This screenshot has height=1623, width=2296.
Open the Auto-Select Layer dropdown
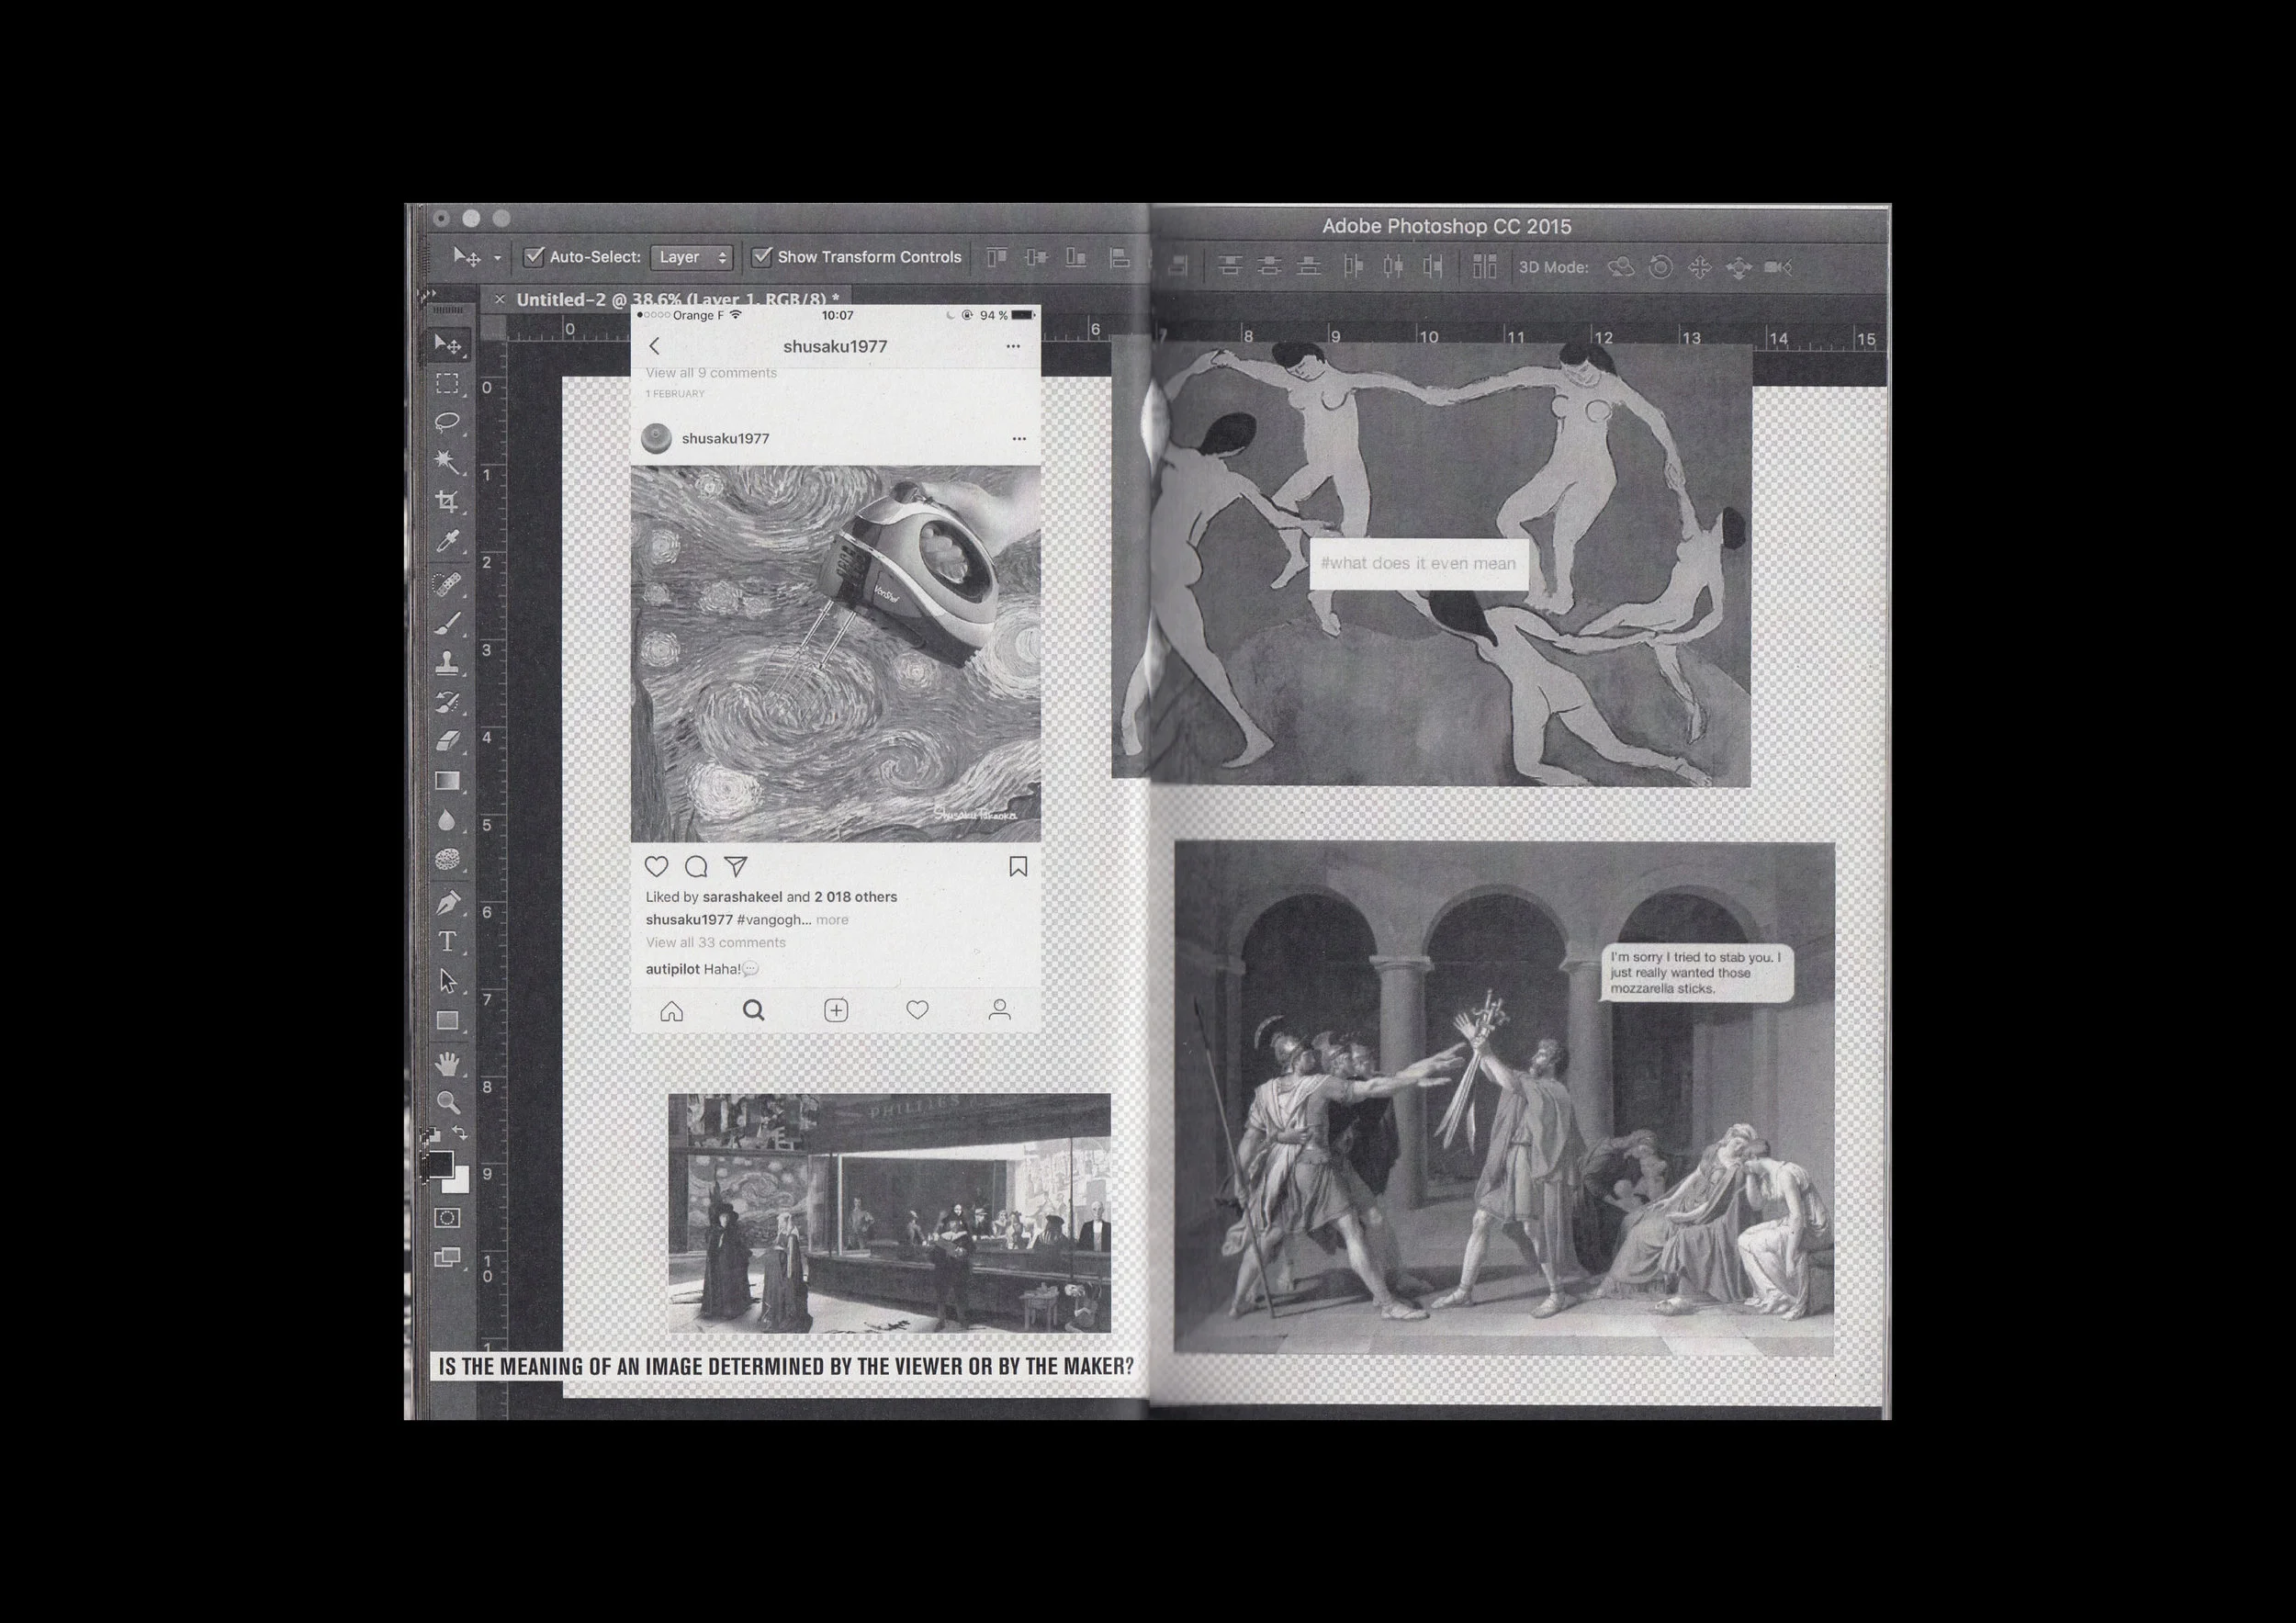692,257
